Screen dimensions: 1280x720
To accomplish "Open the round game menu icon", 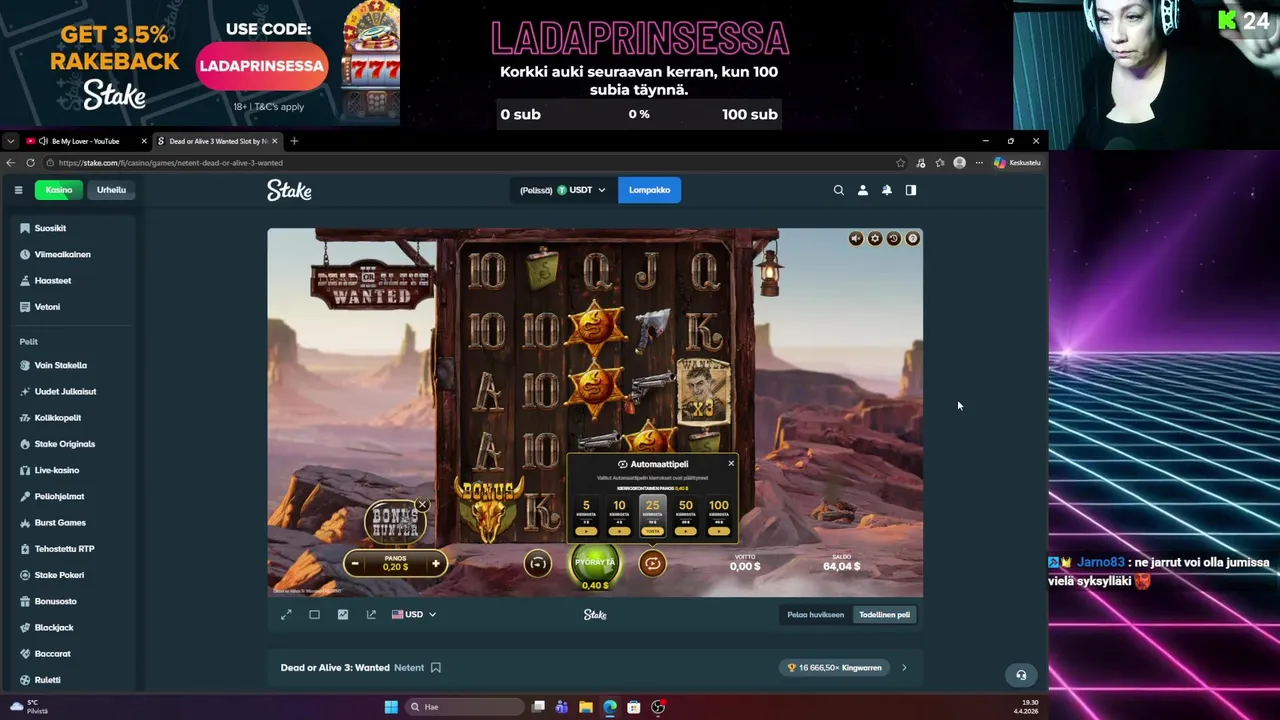I will tap(912, 238).
